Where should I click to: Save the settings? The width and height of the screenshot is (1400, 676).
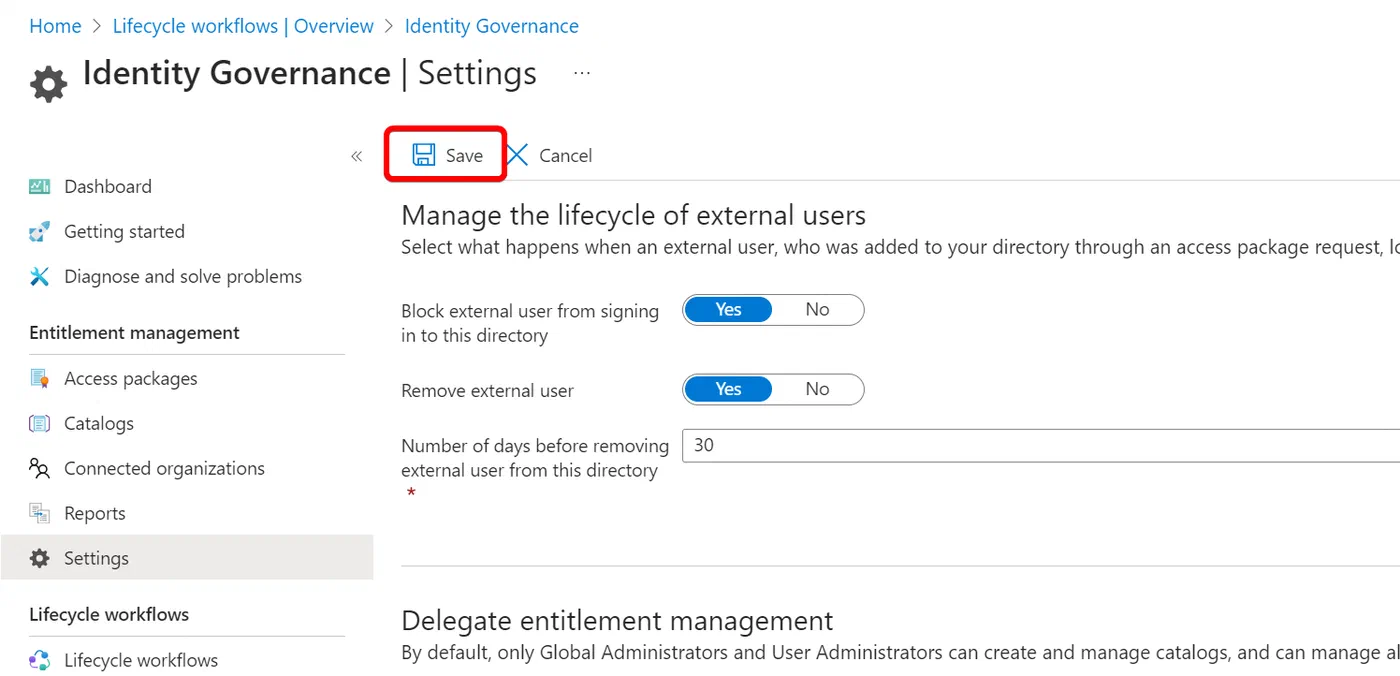point(446,155)
